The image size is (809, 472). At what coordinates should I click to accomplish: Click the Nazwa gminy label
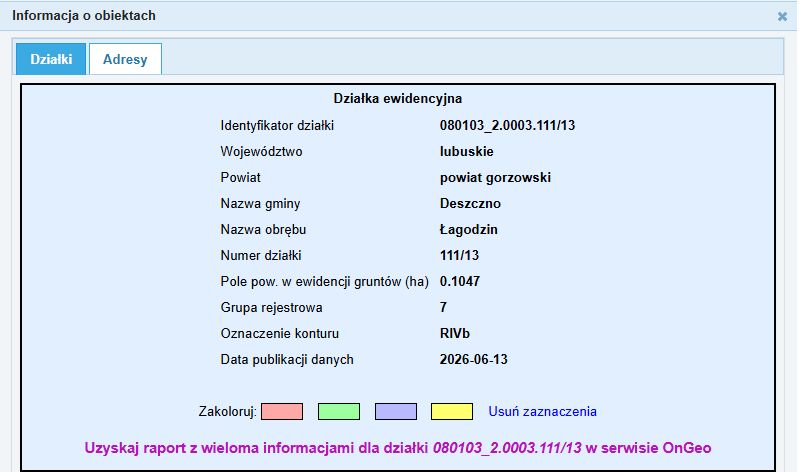[x=260, y=203]
